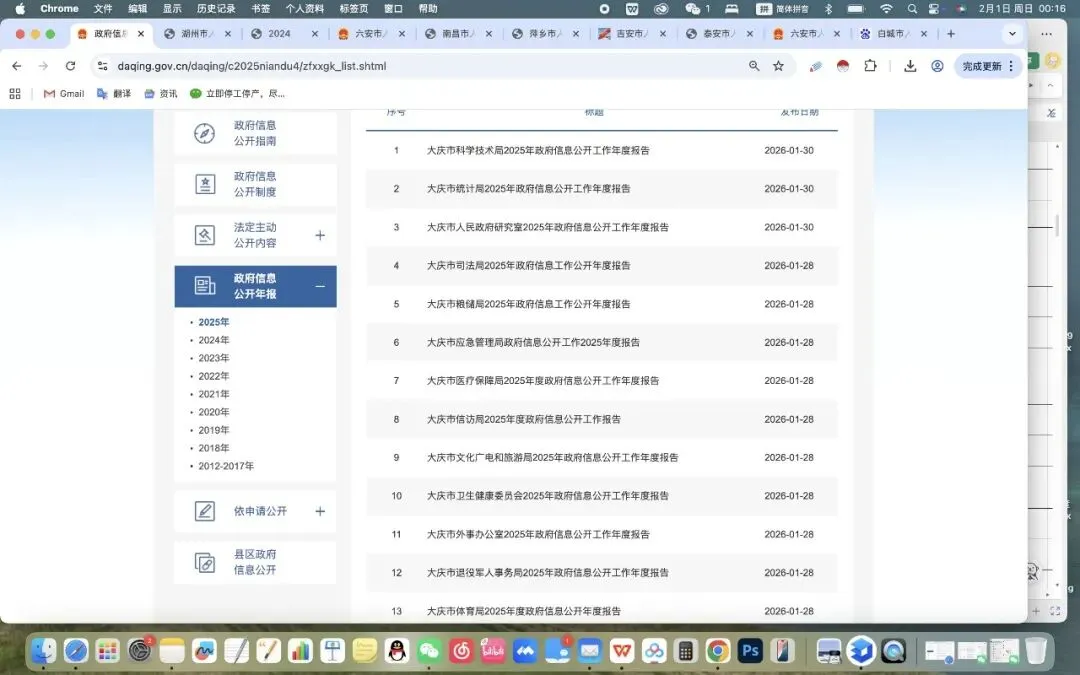Select the 2019年 annual report list

[214, 430]
